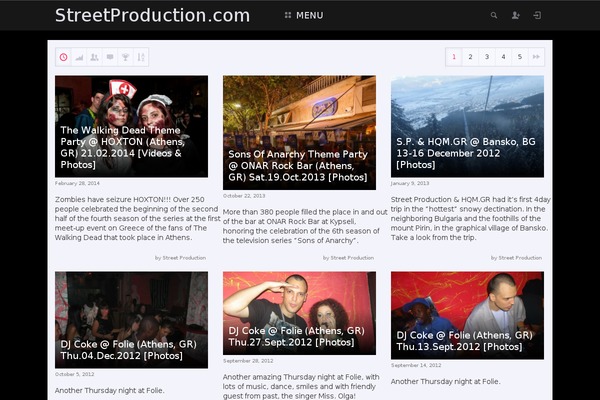Sort posts by comments bubble icon
Screen dimensions: 600x400
110,57
